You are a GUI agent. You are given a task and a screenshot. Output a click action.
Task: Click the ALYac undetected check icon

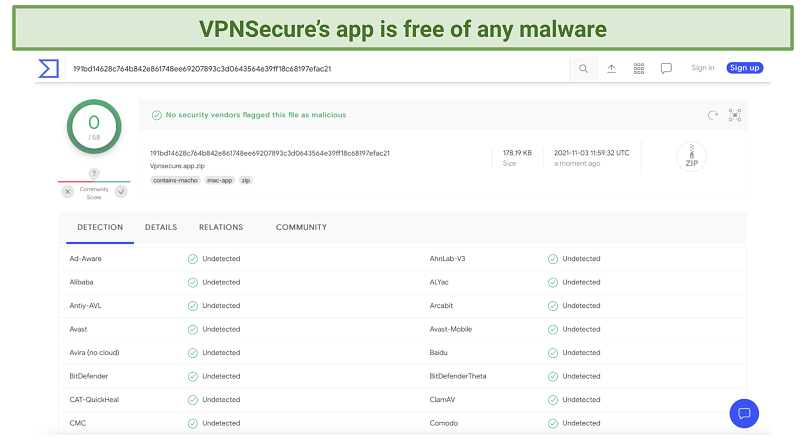click(x=553, y=283)
